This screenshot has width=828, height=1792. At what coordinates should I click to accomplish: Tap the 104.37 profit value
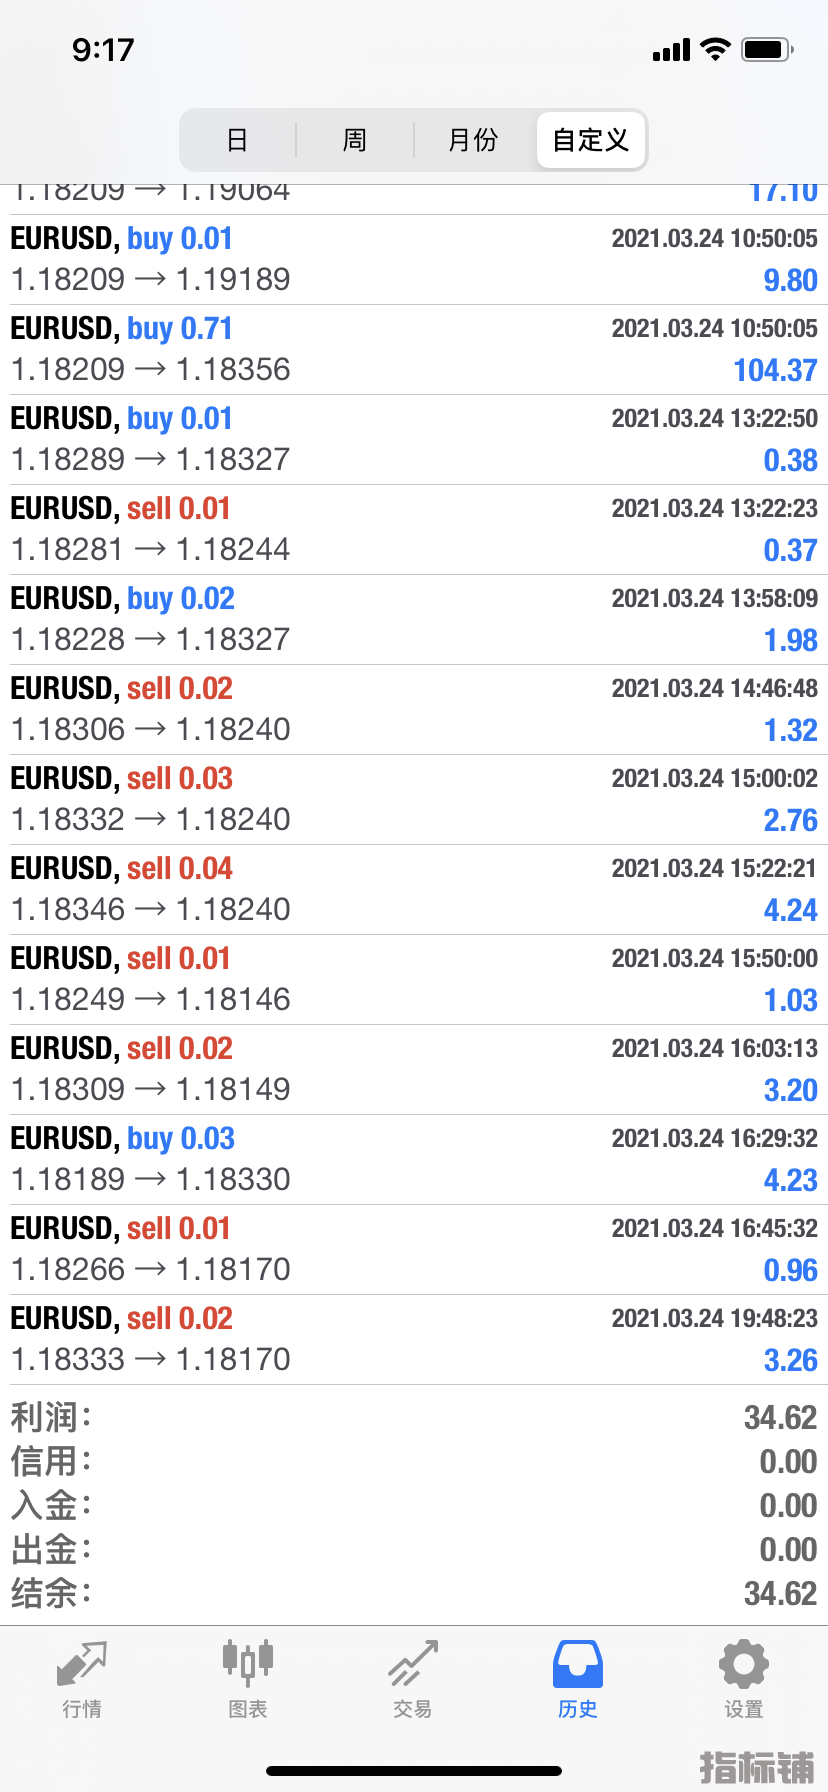(775, 370)
